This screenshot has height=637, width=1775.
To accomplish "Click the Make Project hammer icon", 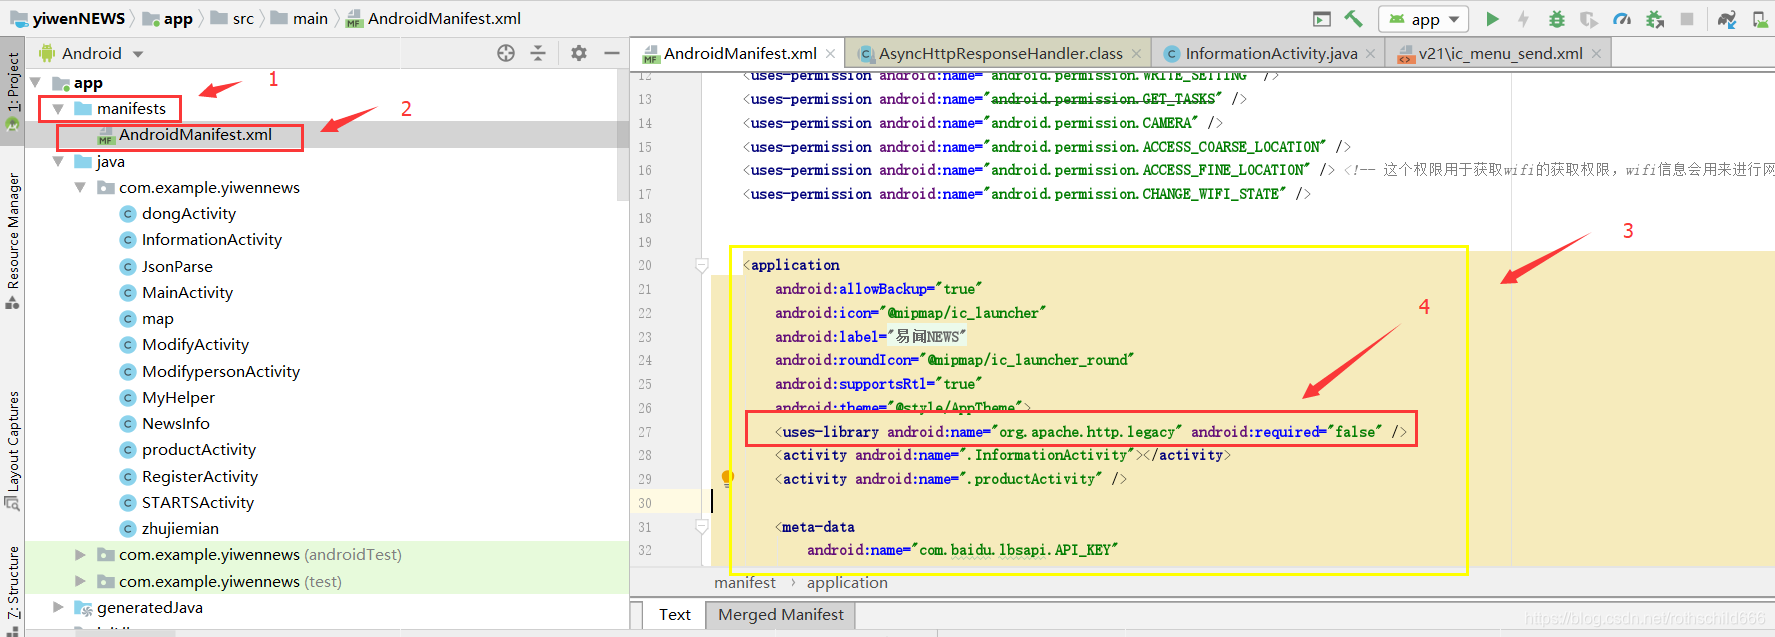I will [x=1353, y=19].
